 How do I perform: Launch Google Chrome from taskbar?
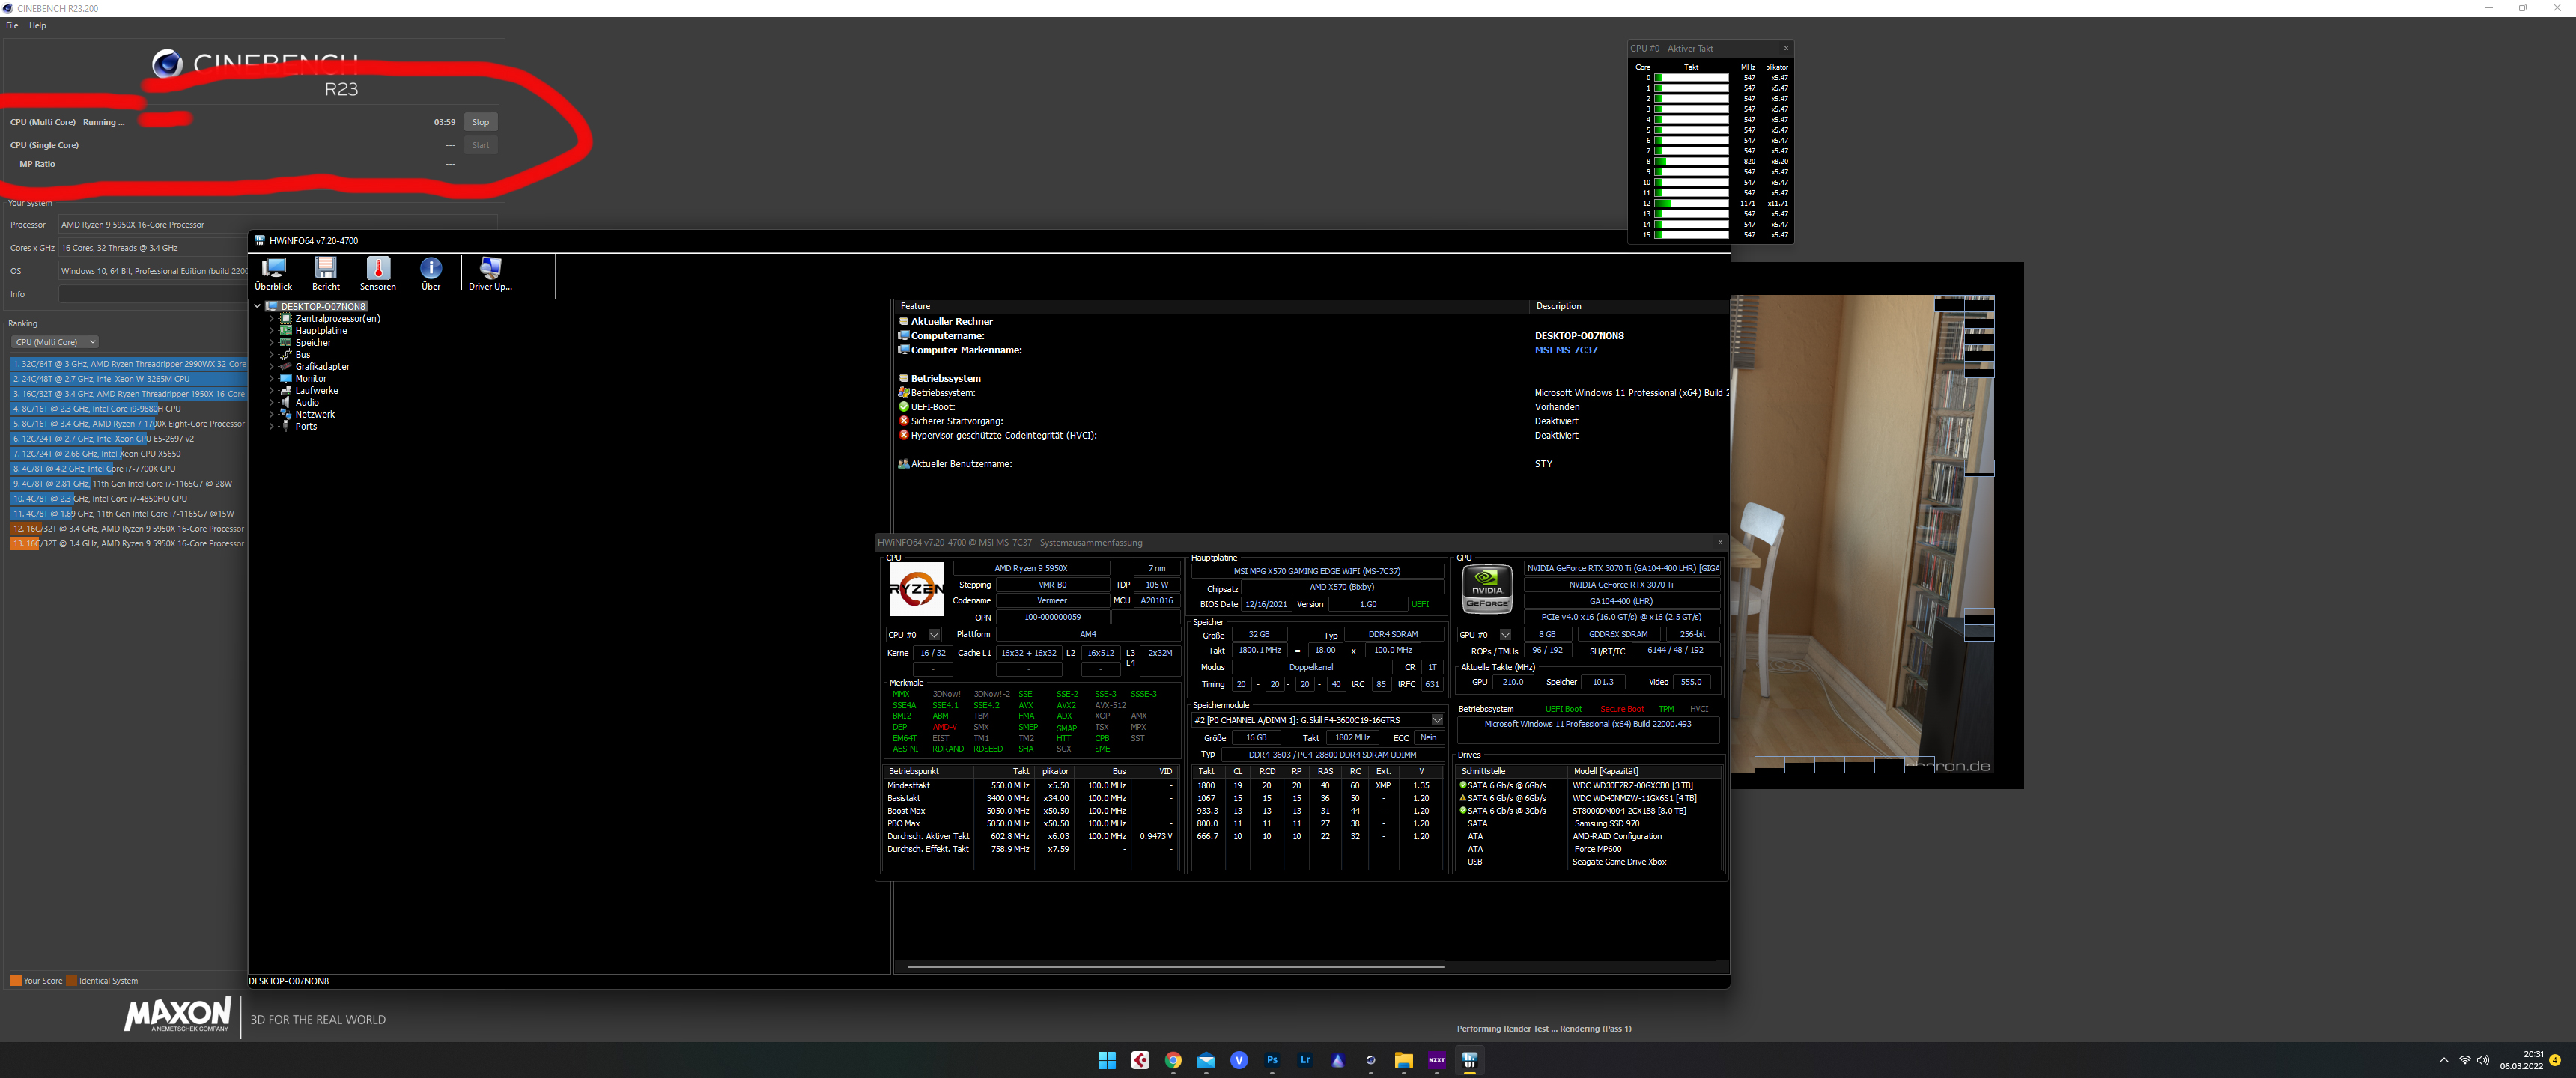[x=1173, y=1060]
